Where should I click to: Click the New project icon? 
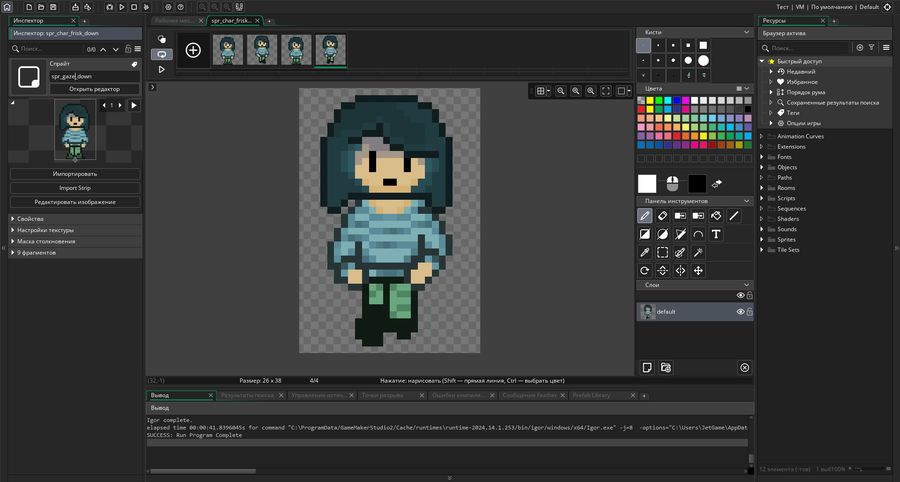point(29,7)
